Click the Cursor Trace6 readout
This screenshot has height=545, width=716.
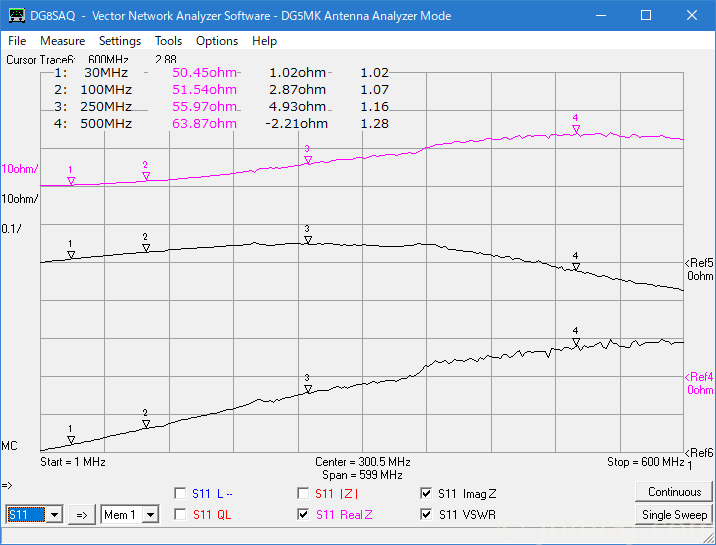coord(91,60)
